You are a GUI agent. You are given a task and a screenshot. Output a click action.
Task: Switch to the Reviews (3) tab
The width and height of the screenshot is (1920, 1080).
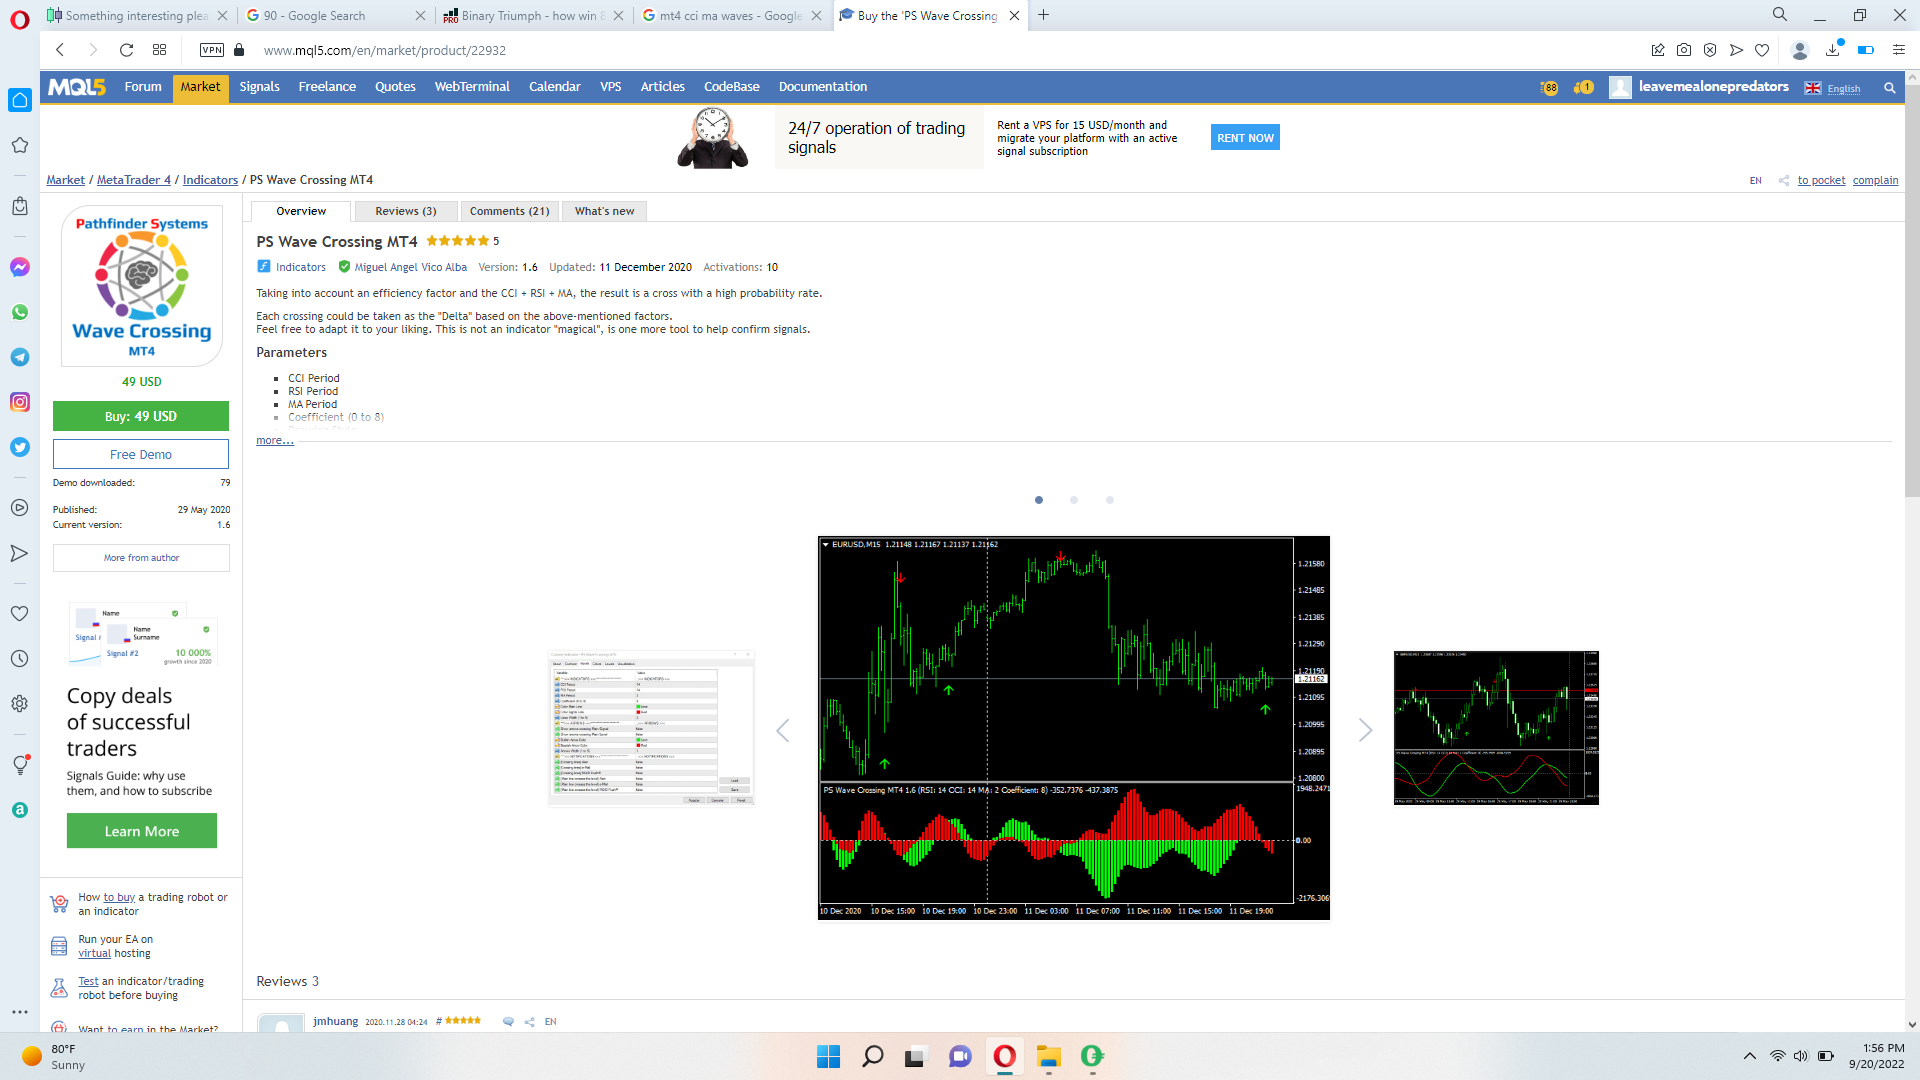click(405, 211)
